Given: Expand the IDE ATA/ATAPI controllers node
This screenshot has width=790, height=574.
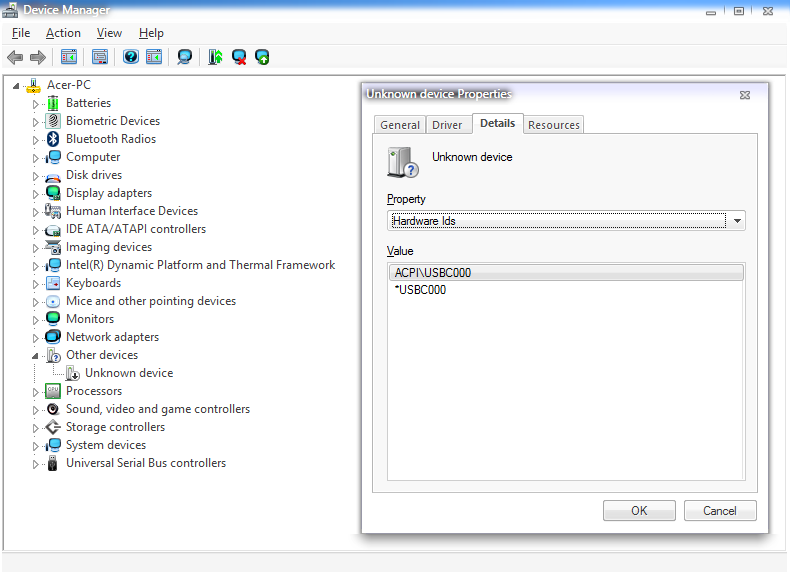Looking at the screenshot, I should coord(35,230).
